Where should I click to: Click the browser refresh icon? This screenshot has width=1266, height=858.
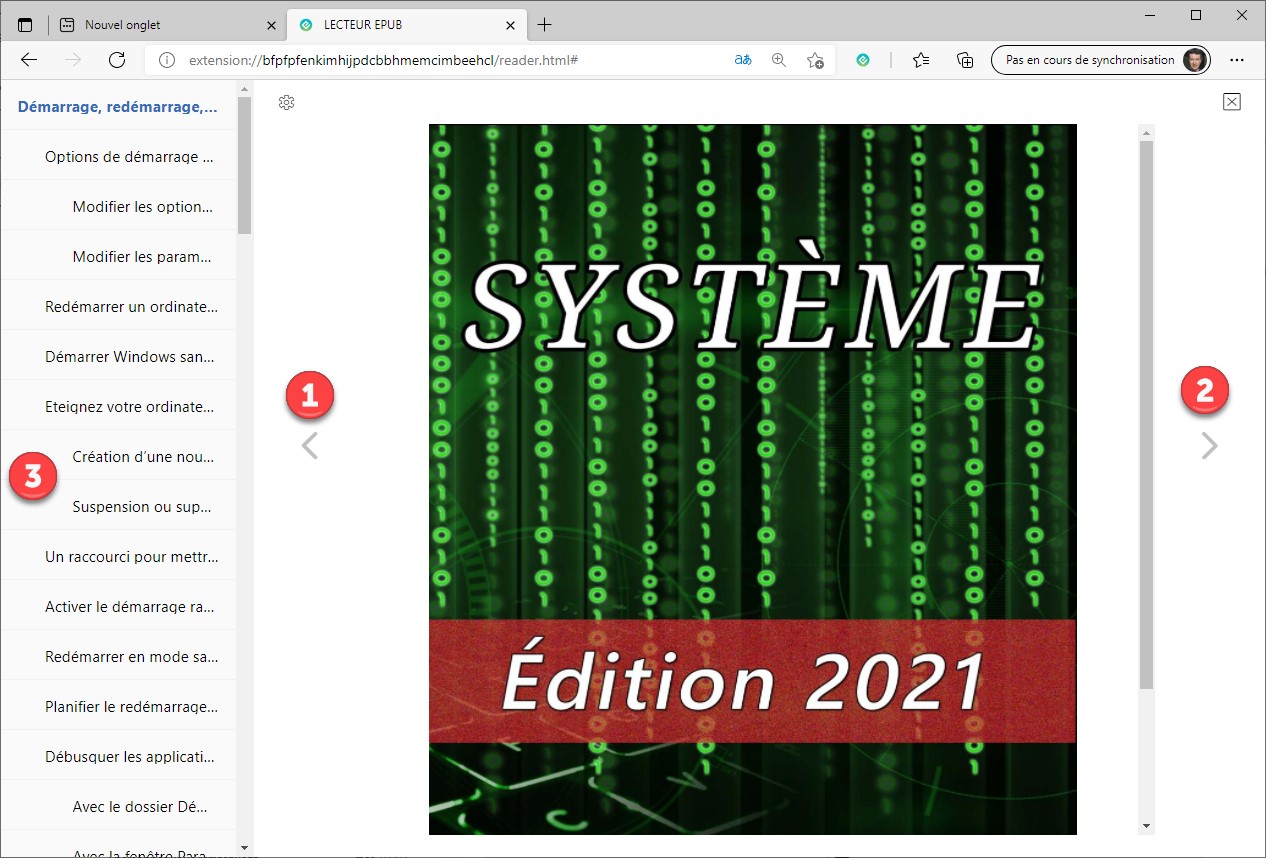[x=117, y=60]
